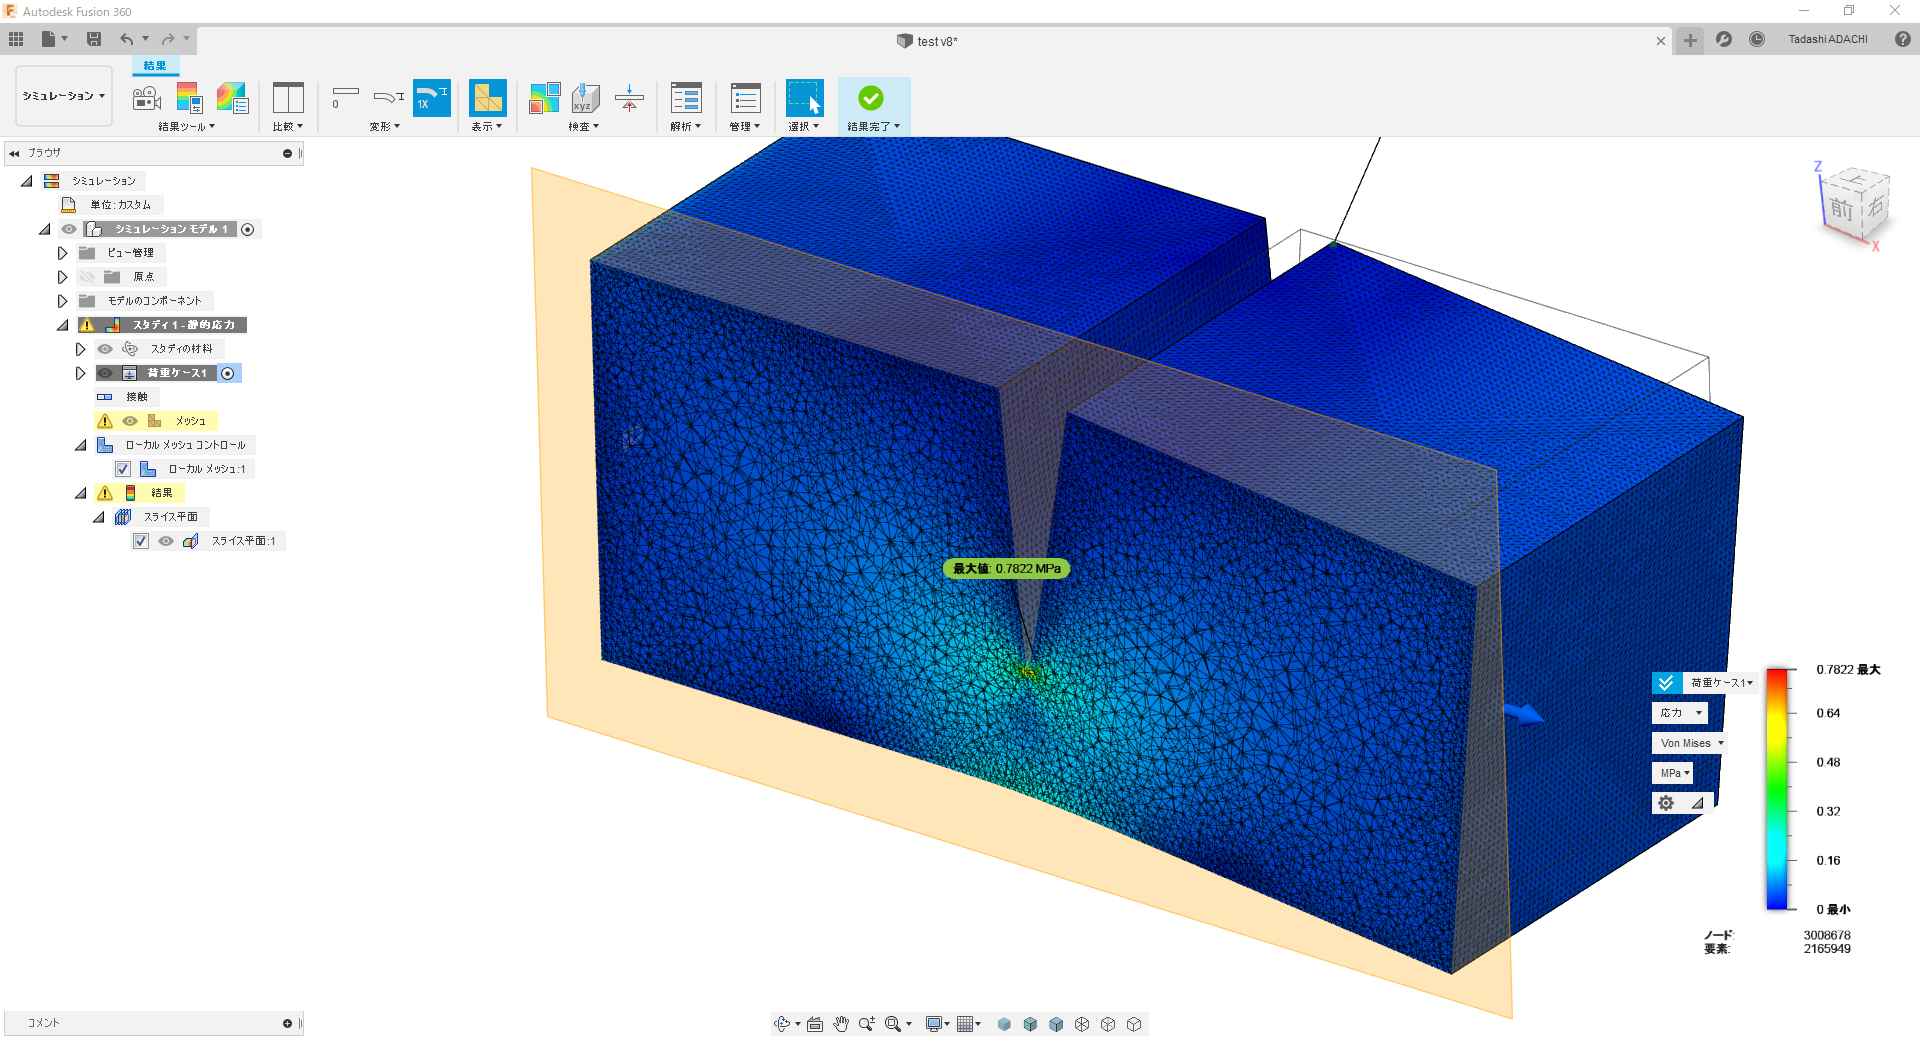Click the legend settings gear icon

(1666, 803)
